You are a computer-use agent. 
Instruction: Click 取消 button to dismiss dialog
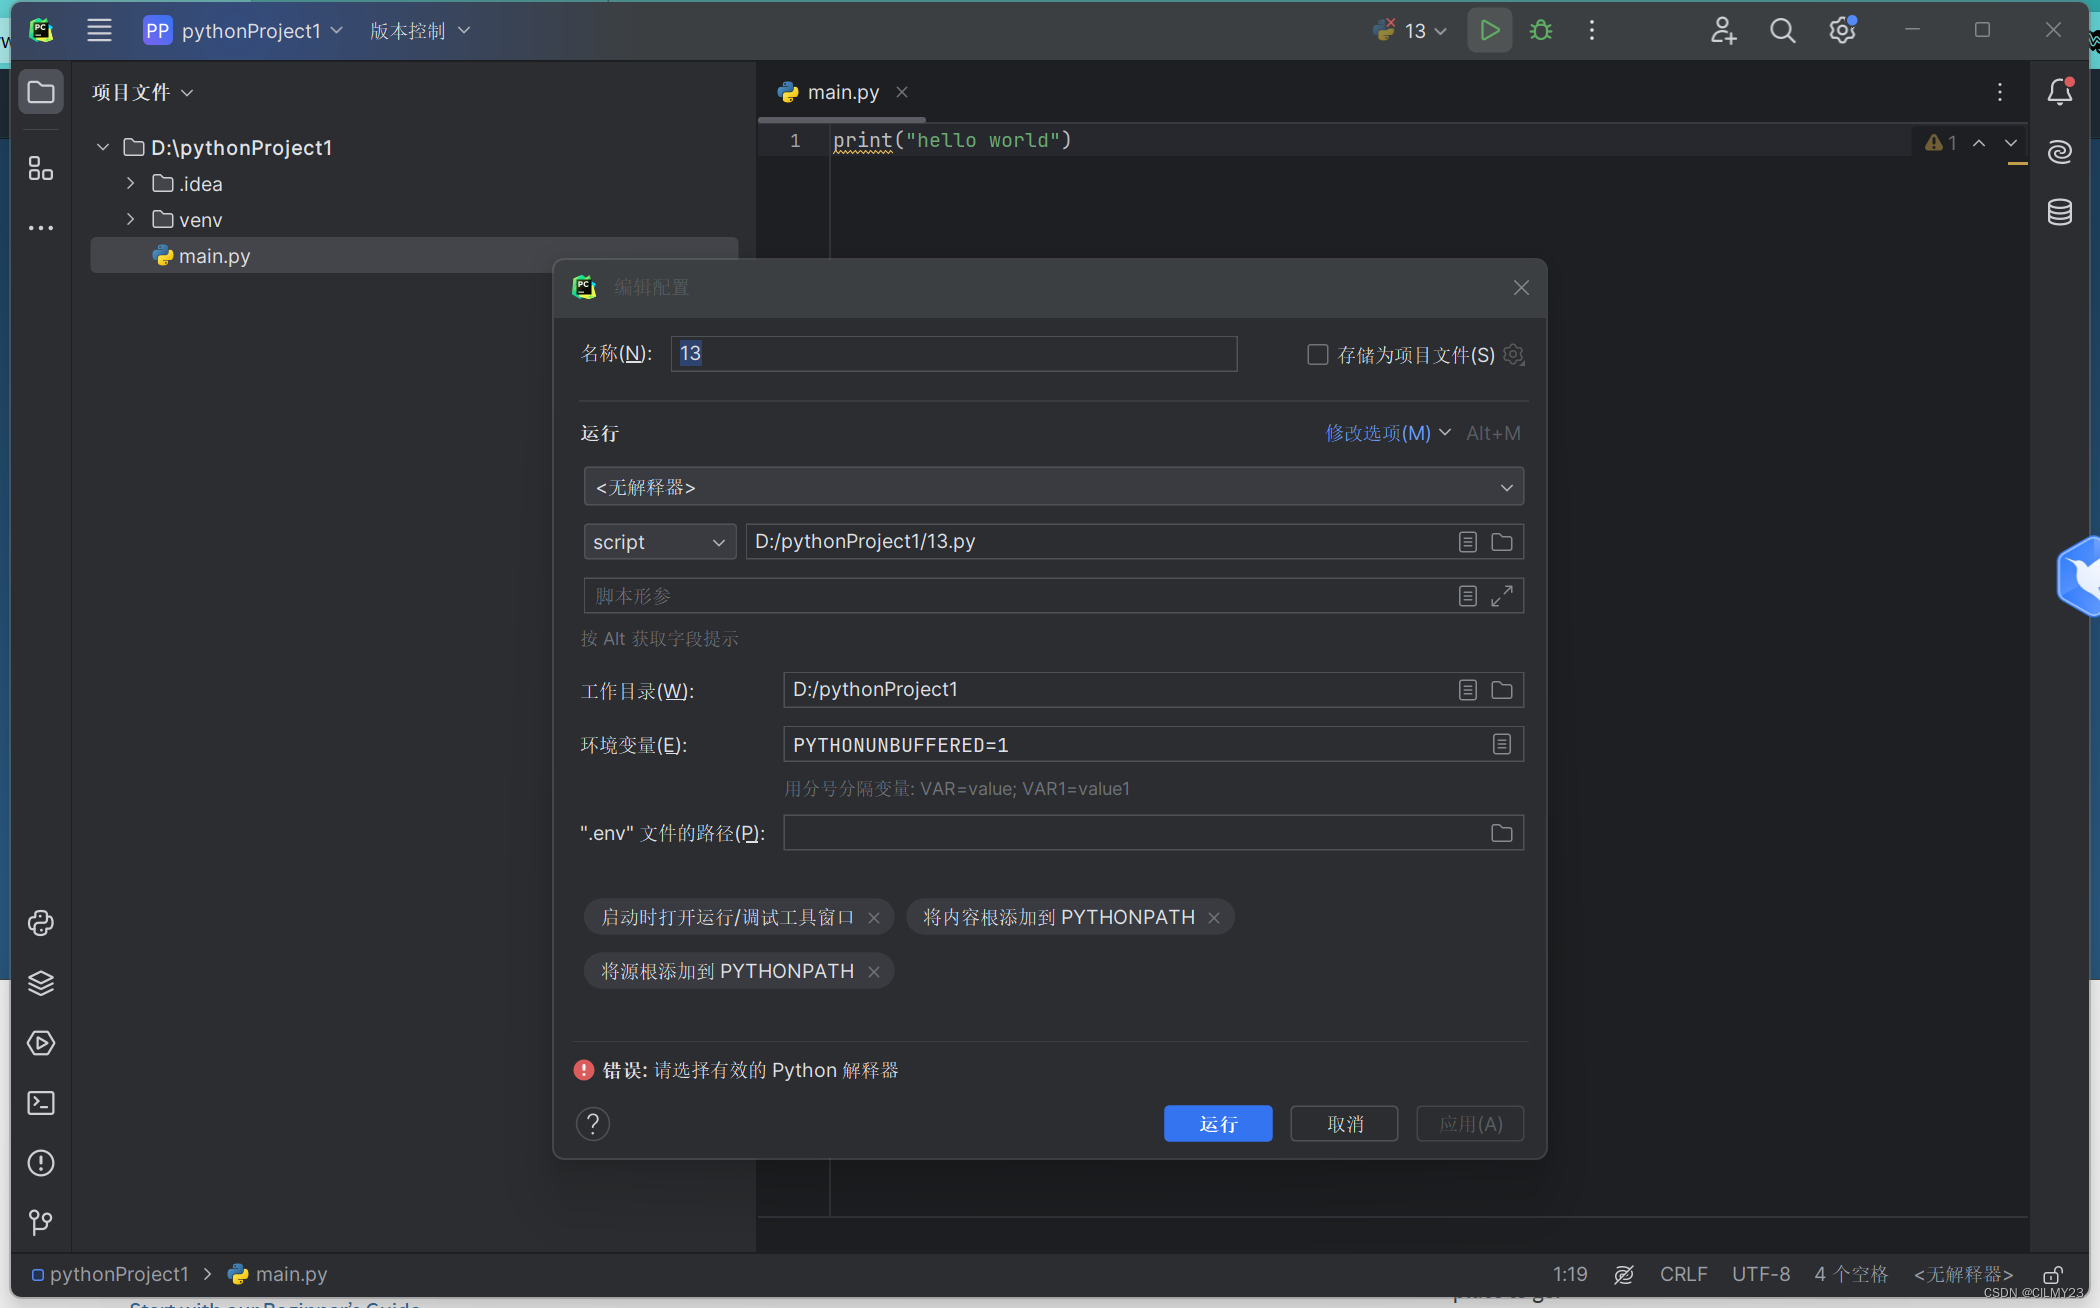[1344, 1123]
